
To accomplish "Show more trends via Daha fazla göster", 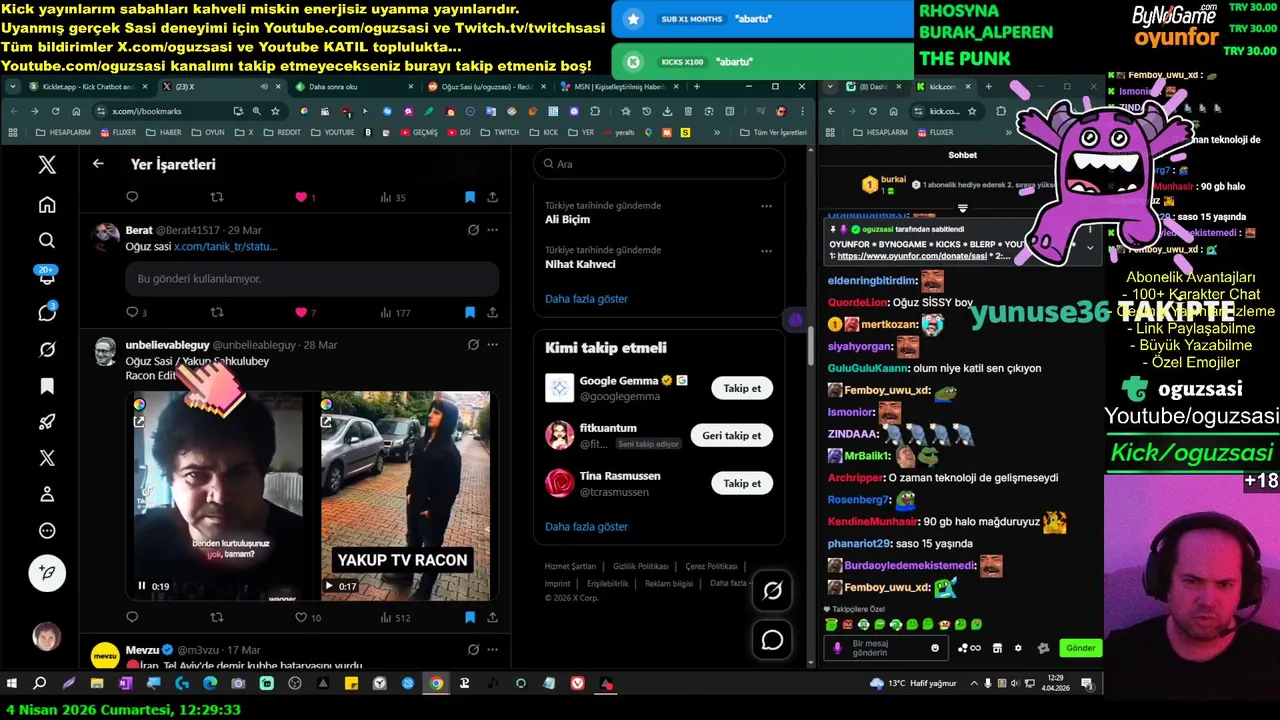I will 586,299.
